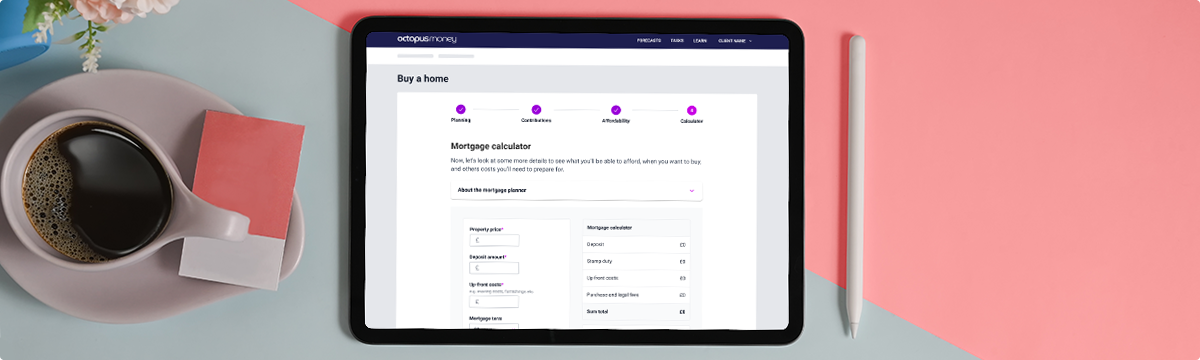Click the Affordability step label
This screenshot has height=360, width=1200.
tap(616, 121)
